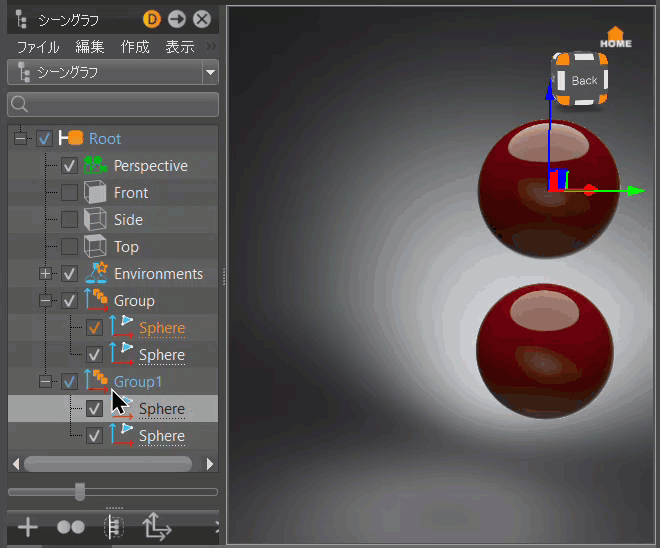
Task: Toggle the Perspective camera checkbox
Action: click(x=69, y=166)
